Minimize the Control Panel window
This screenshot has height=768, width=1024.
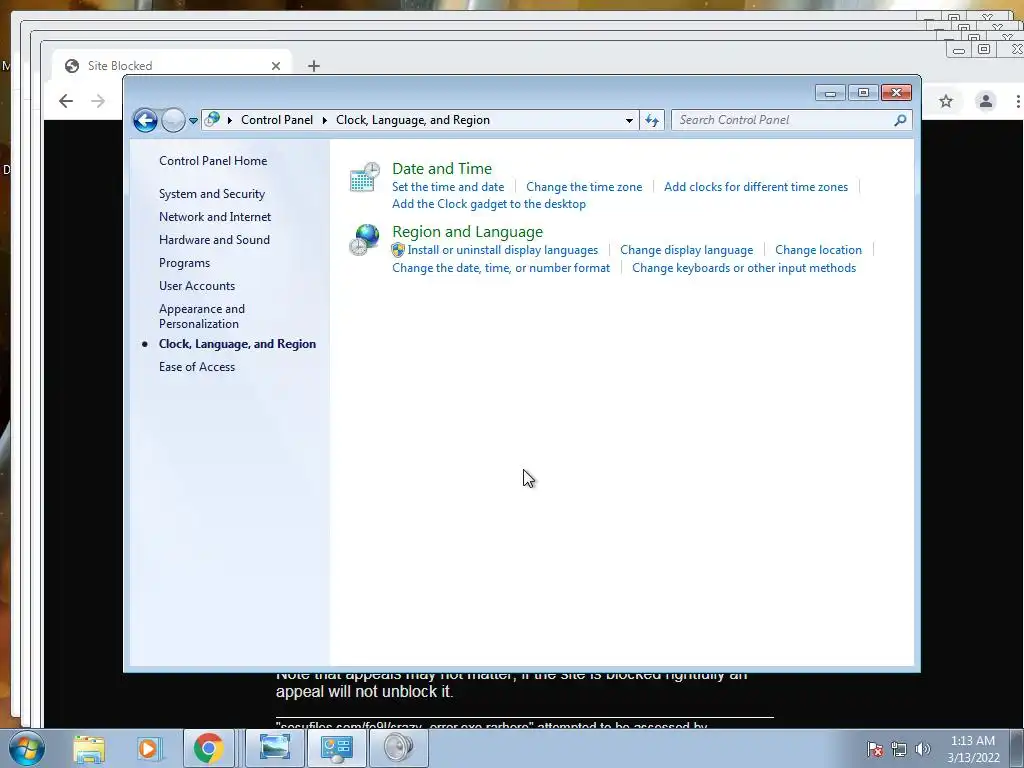(830, 93)
